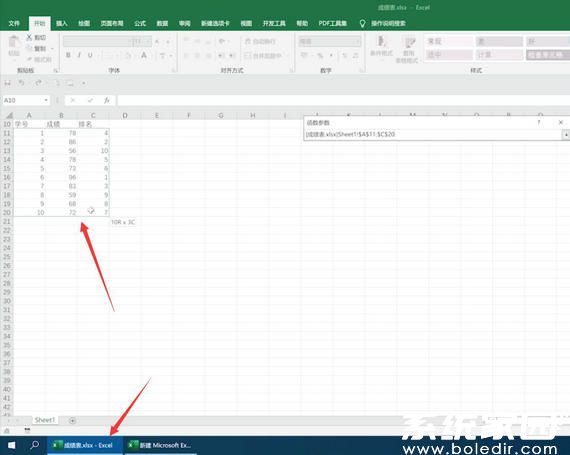Open the Windows Start button
570x455 pixels.
click(x=11, y=445)
